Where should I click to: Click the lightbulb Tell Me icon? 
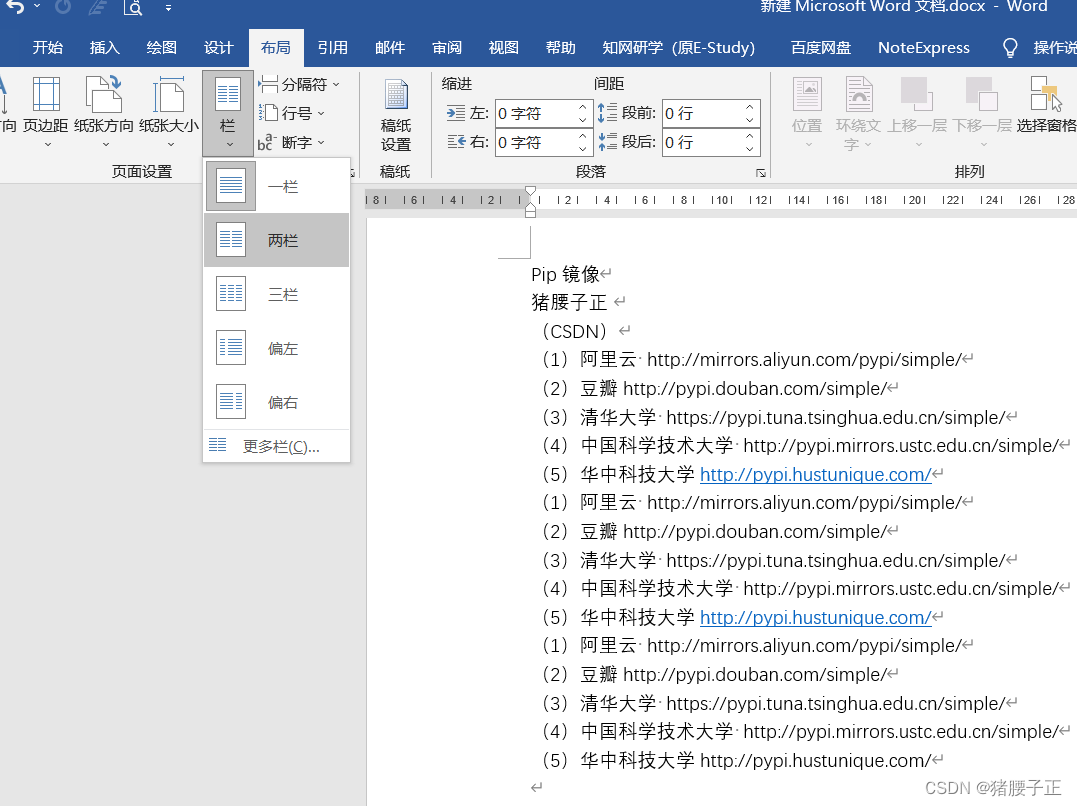[1010, 47]
